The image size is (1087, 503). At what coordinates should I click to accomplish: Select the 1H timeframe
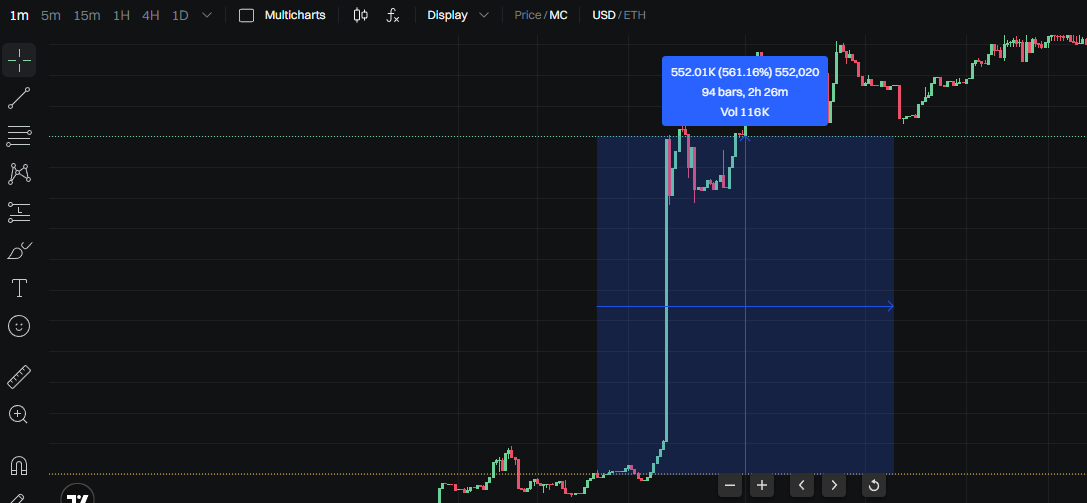(x=121, y=15)
